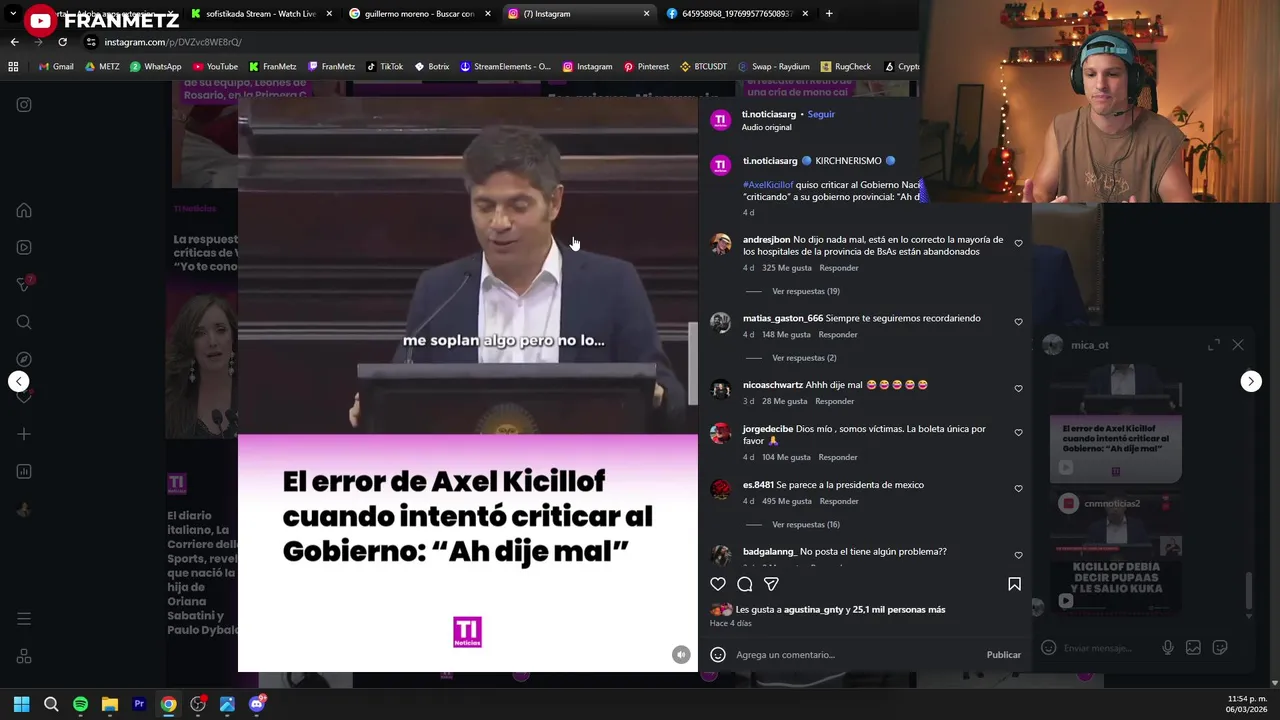Screen dimensions: 1280x720
Task: Switch to 'sofistikada Stream - Watch Live' tab
Action: point(261,14)
